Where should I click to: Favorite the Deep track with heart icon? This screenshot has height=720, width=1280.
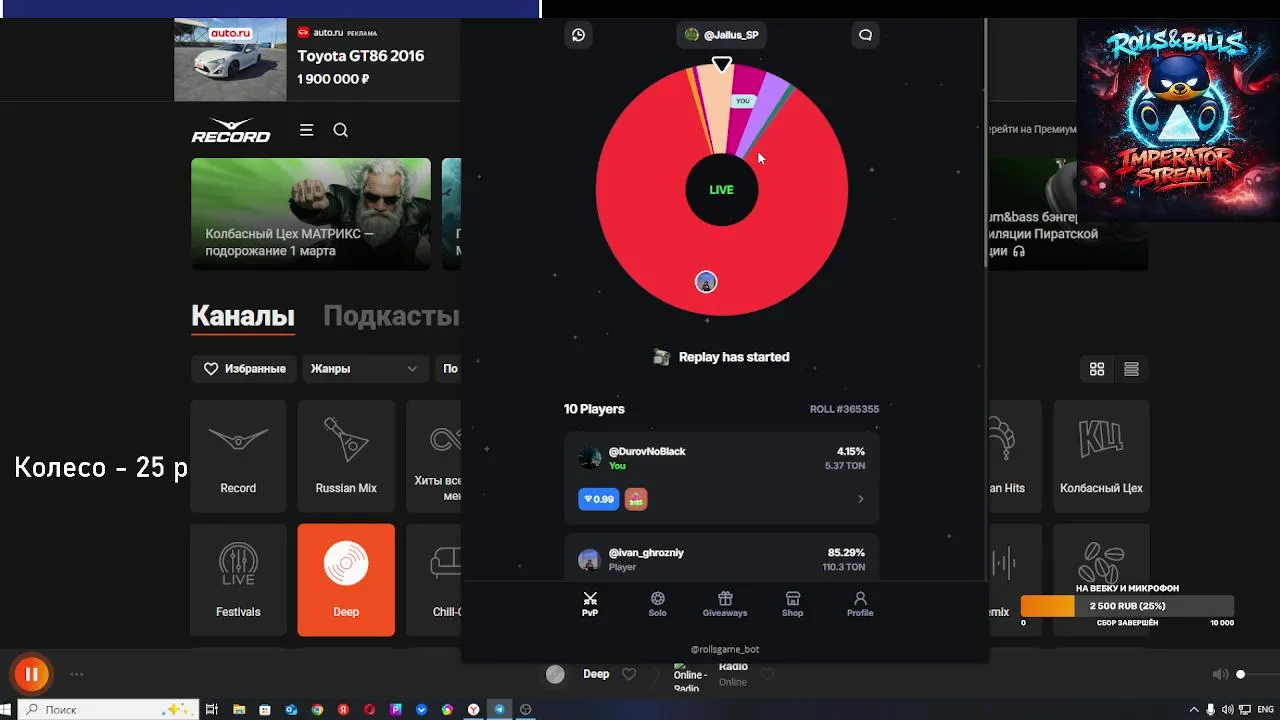pyautogui.click(x=629, y=674)
